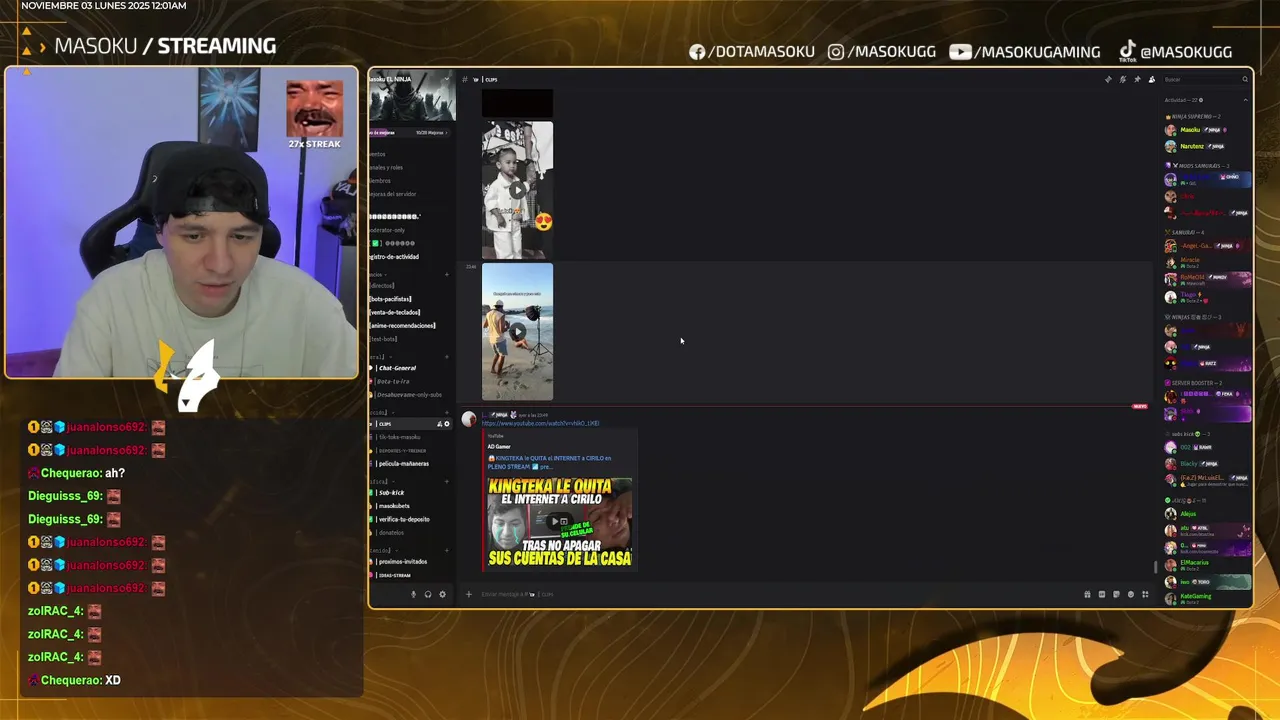Open the Chat-General channel
The height and width of the screenshot is (720, 1280).
(396, 368)
